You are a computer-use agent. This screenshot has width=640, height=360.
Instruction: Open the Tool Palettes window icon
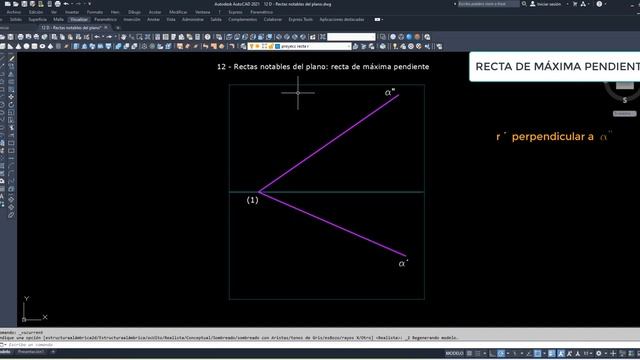point(173,37)
